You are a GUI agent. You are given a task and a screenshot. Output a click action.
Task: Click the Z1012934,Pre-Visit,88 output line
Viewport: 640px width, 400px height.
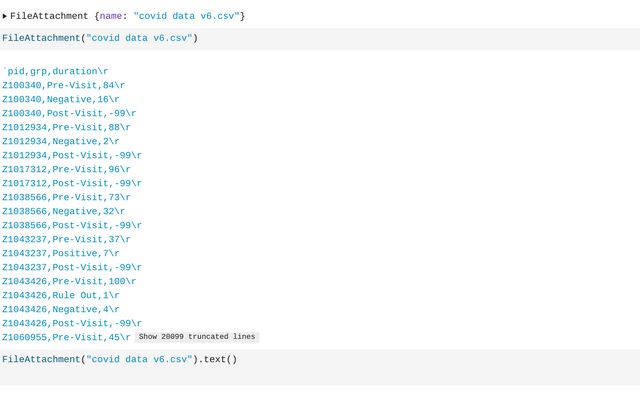(66, 128)
